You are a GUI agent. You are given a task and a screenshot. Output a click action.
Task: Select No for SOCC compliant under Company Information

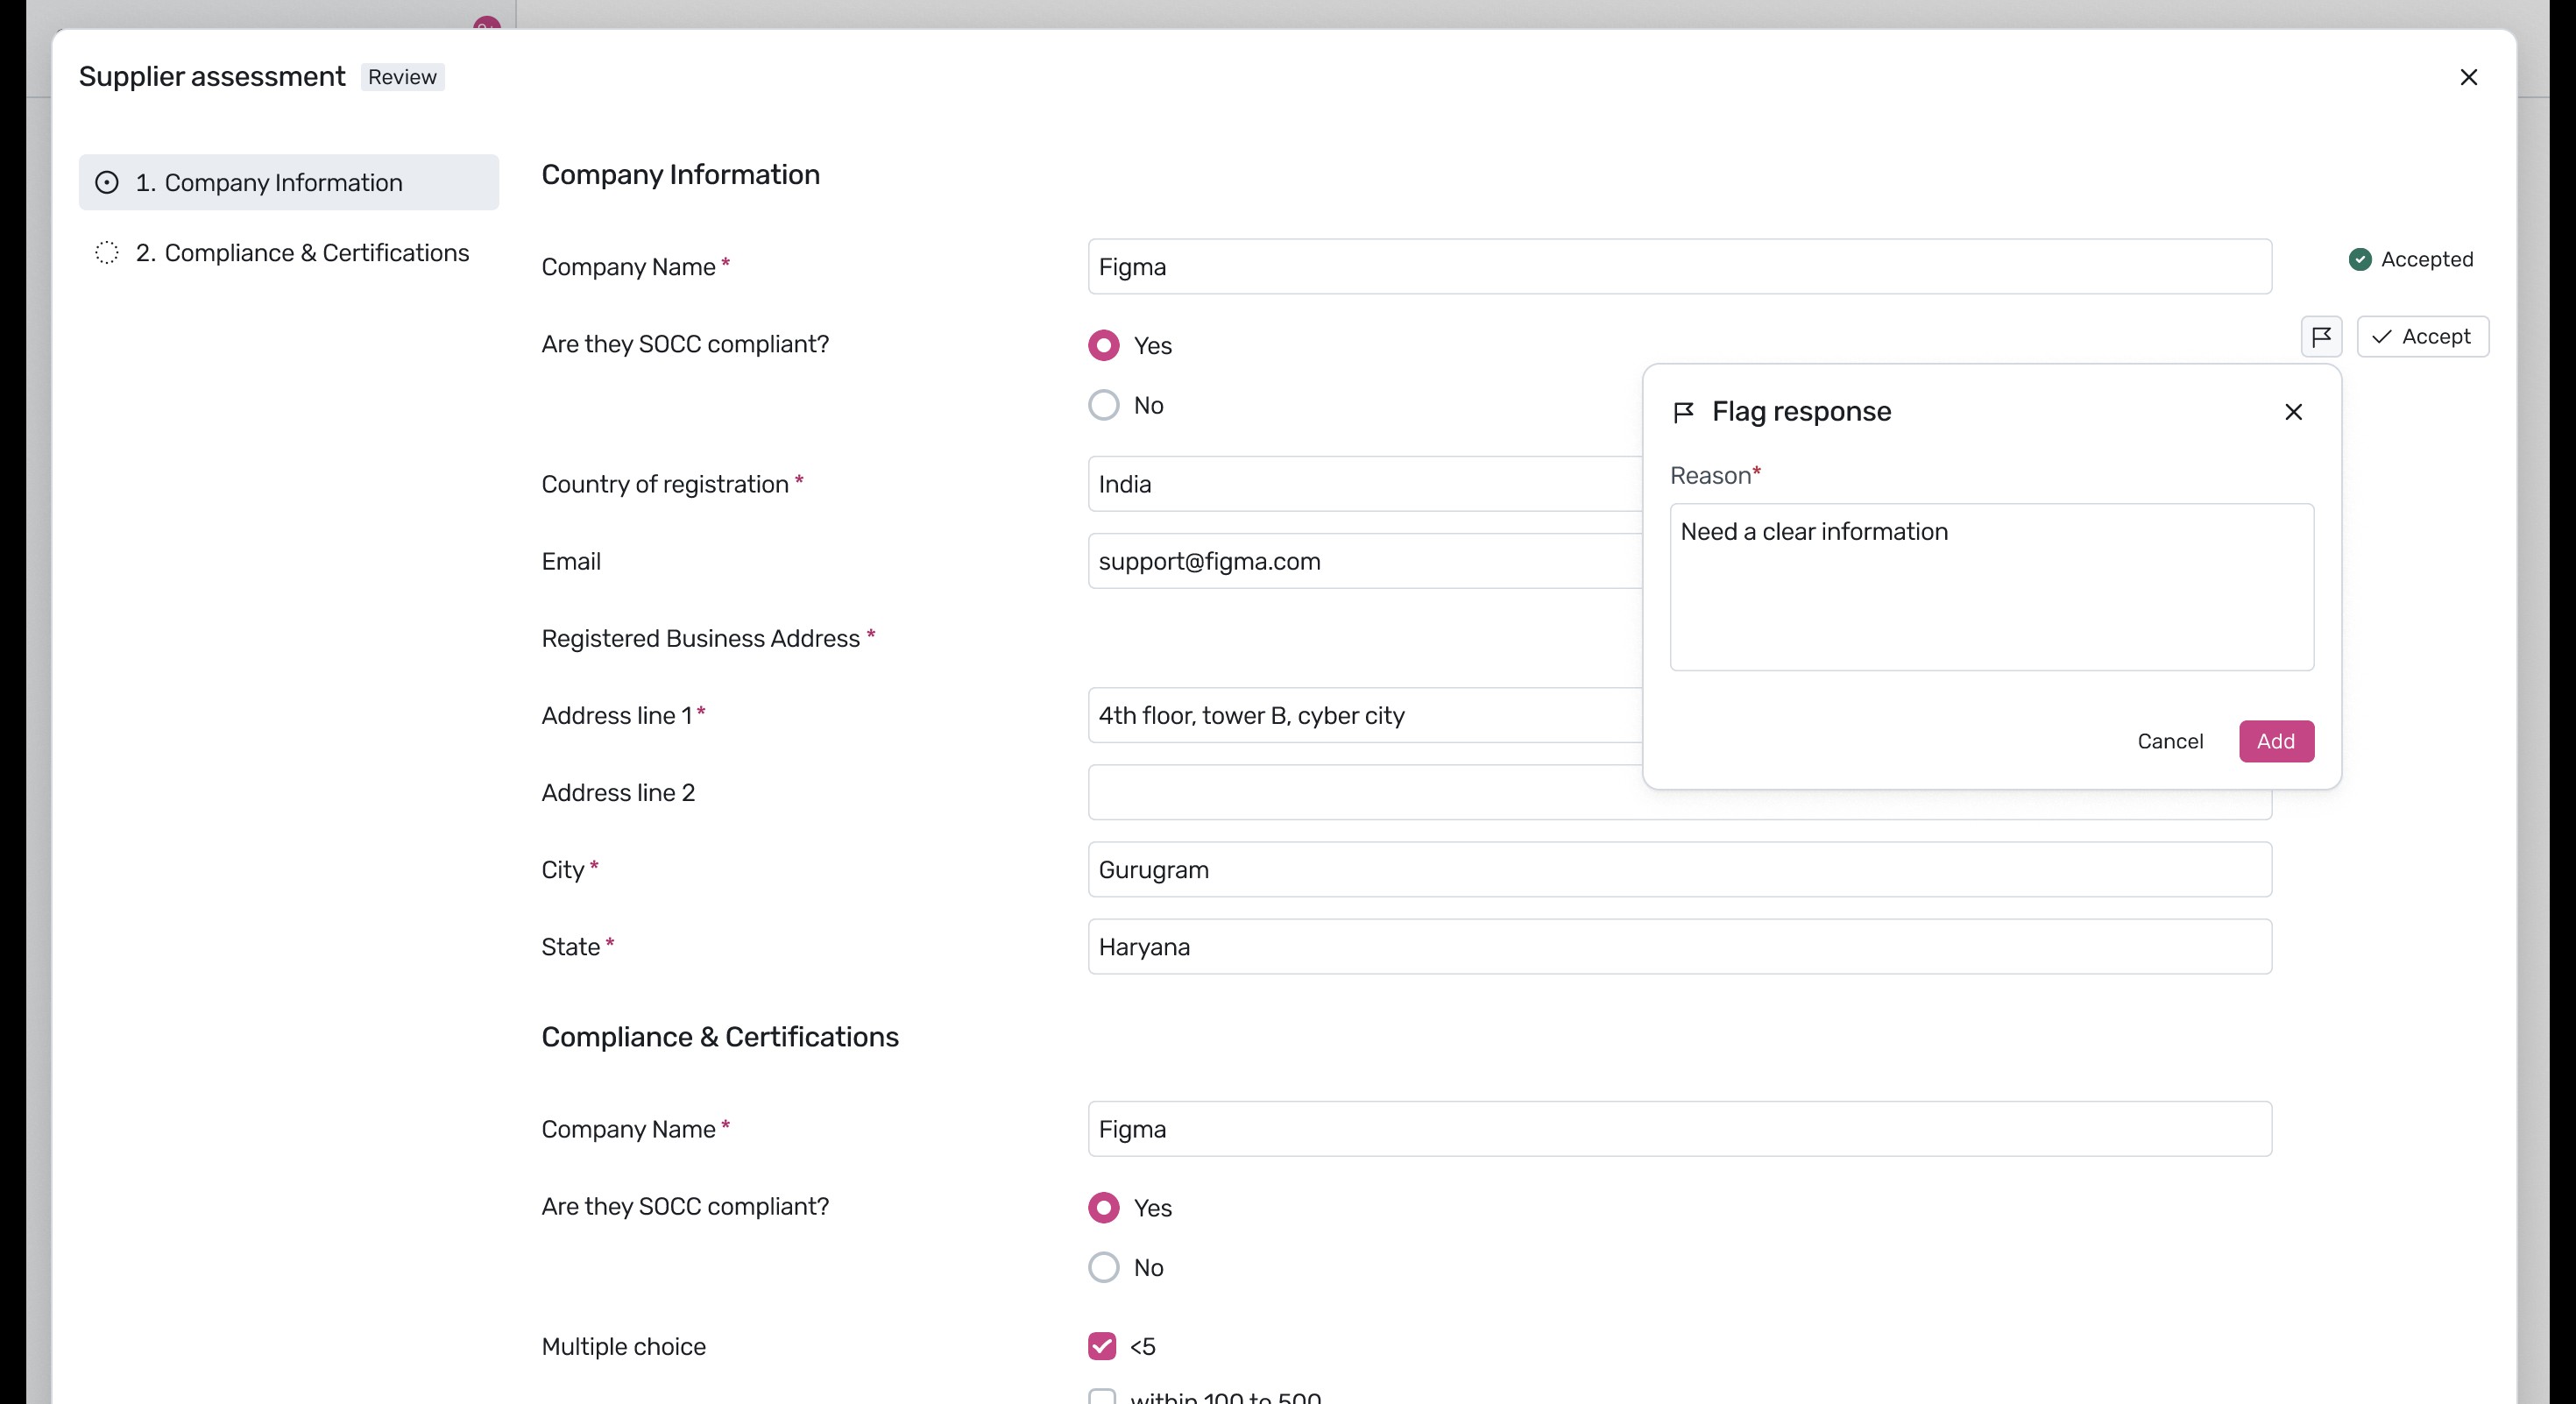[1103, 405]
